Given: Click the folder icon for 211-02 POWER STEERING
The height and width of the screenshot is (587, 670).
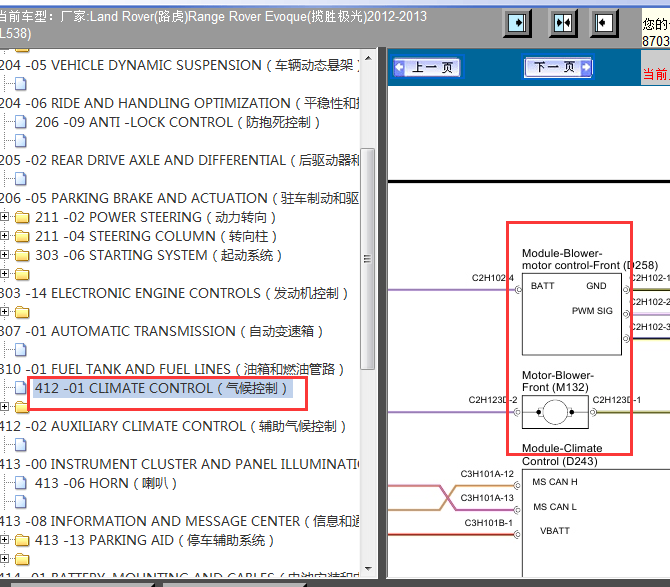Looking at the screenshot, I should coord(22,217).
